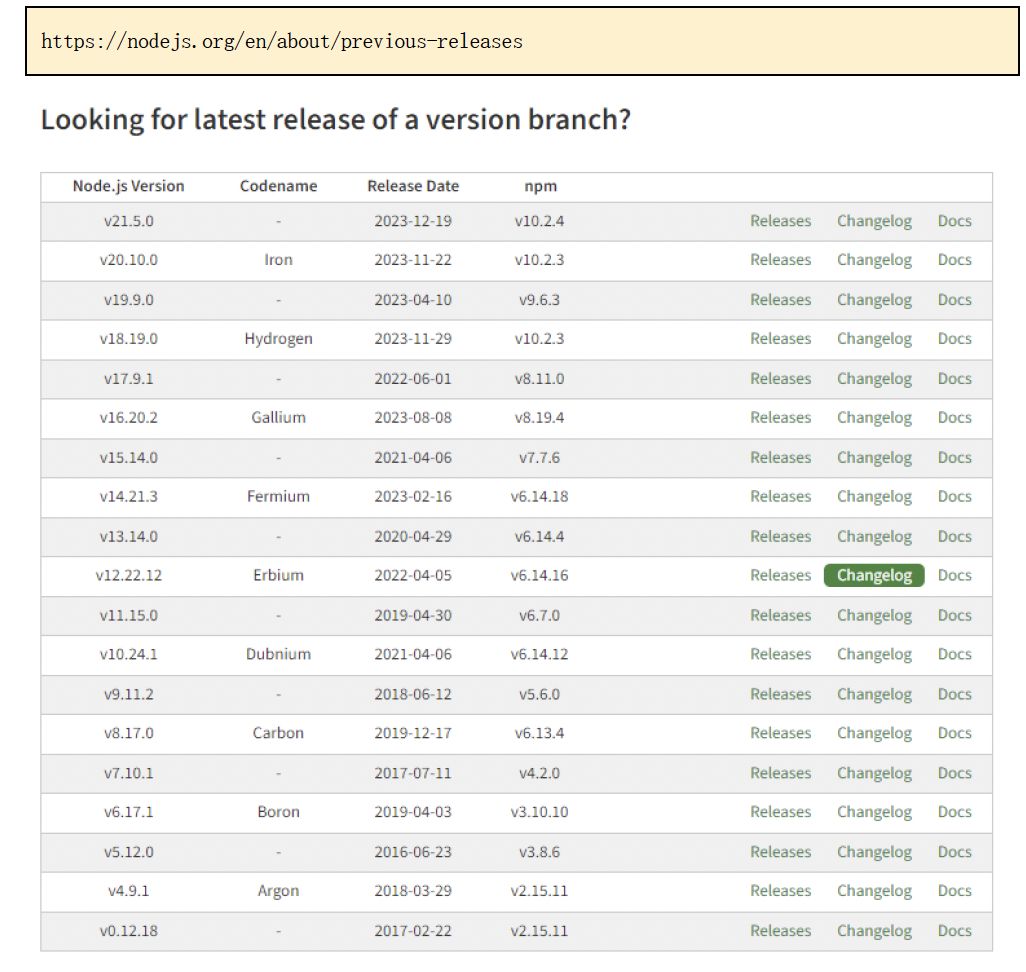This screenshot has width=1026, height=972.
Task: Open Docs for v0.12.18
Action: 954,931
